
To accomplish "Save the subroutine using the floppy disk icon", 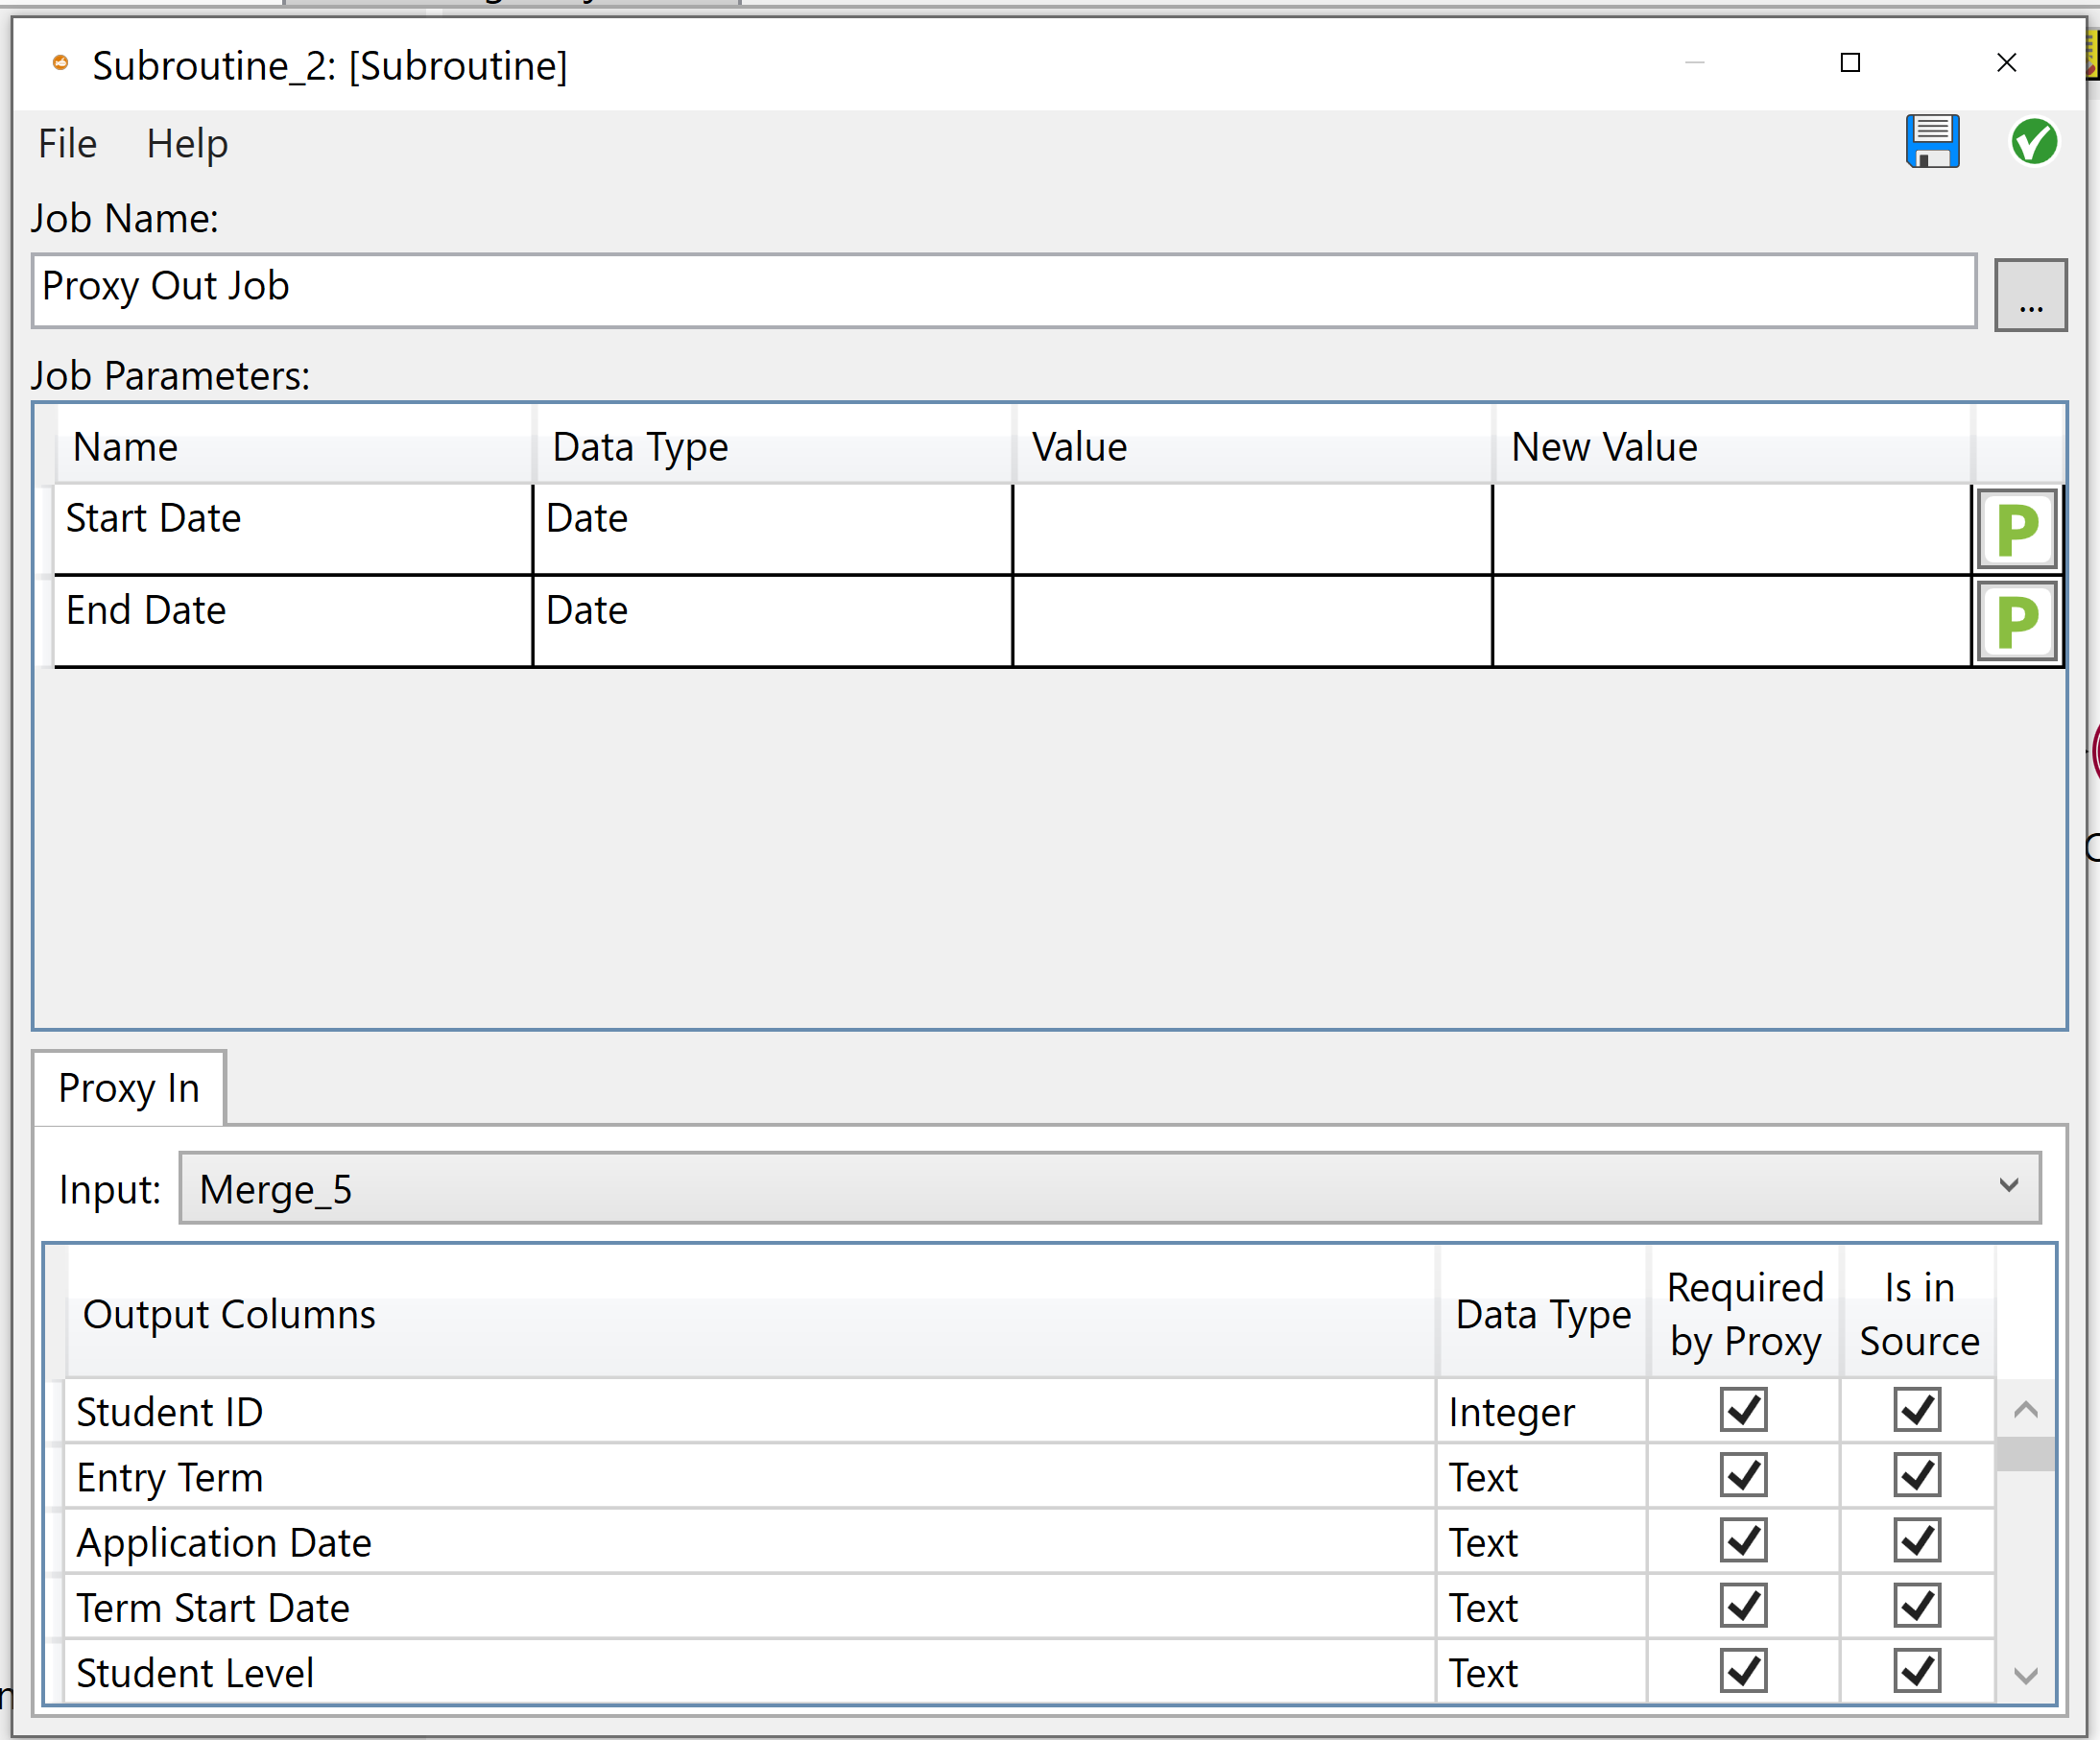I will pos(1932,142).
